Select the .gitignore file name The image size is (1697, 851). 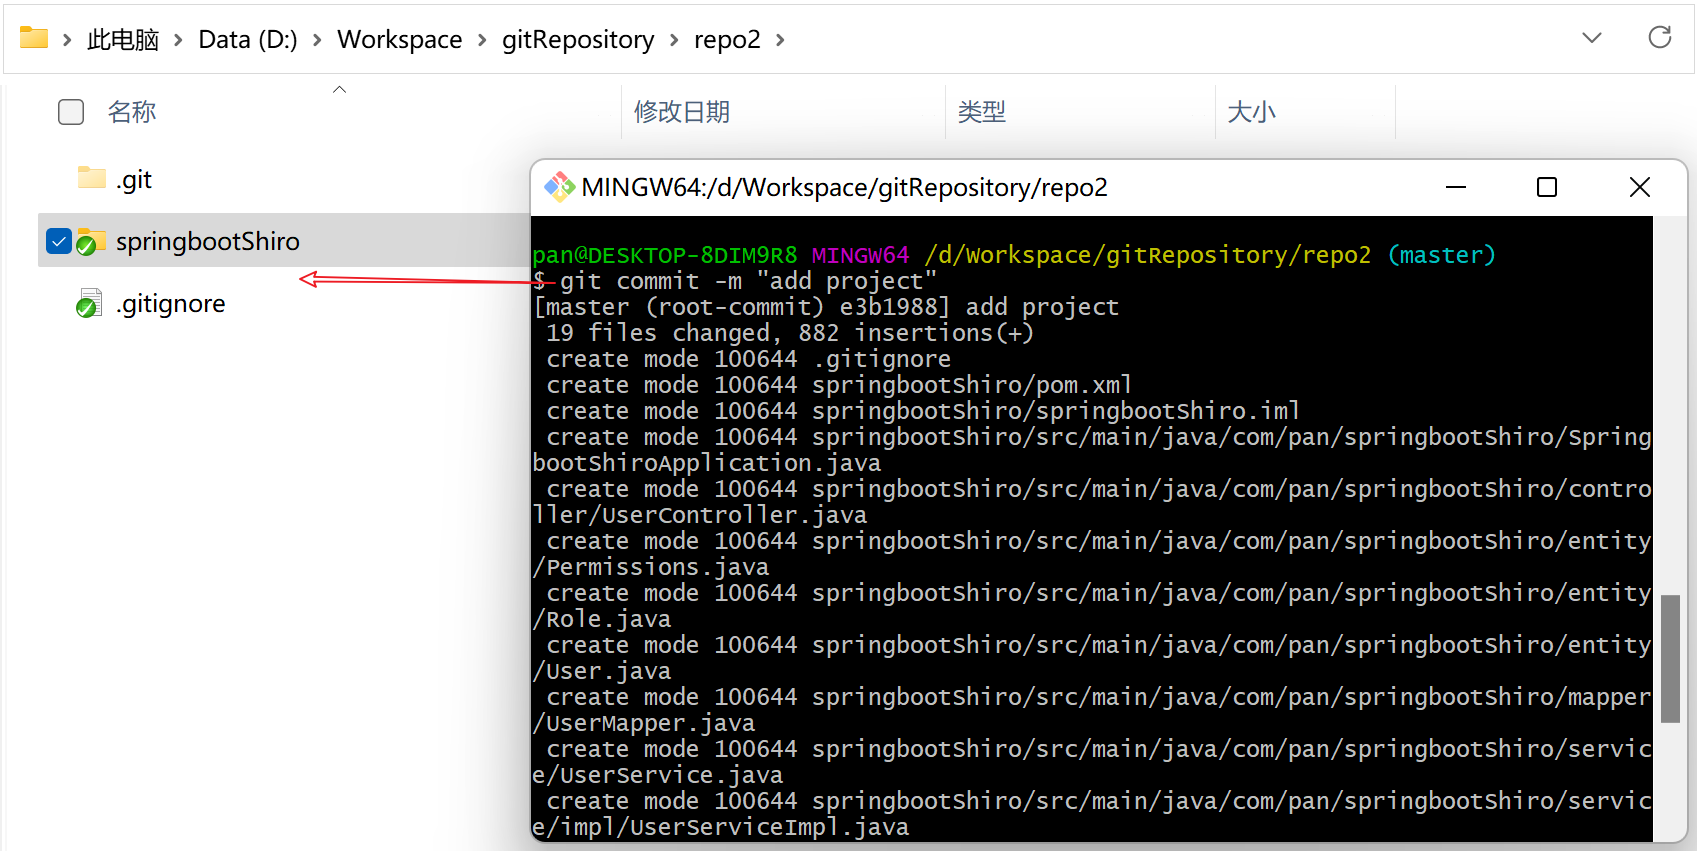[x=170, y=303]
